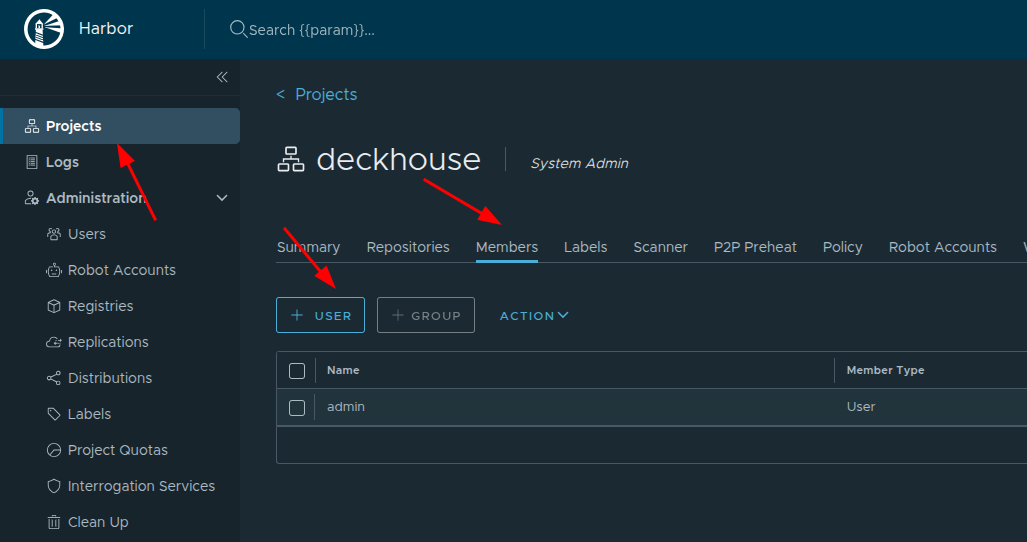This screenshot has width=1027, height=542.
Task: Click the deckhouse project organization icon
Action: tap(291, 160)
